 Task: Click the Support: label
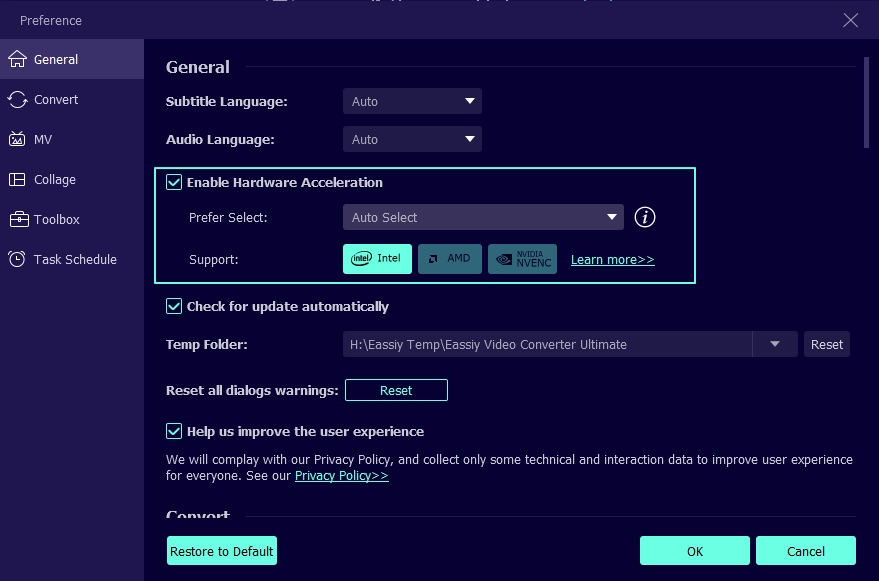214,260
